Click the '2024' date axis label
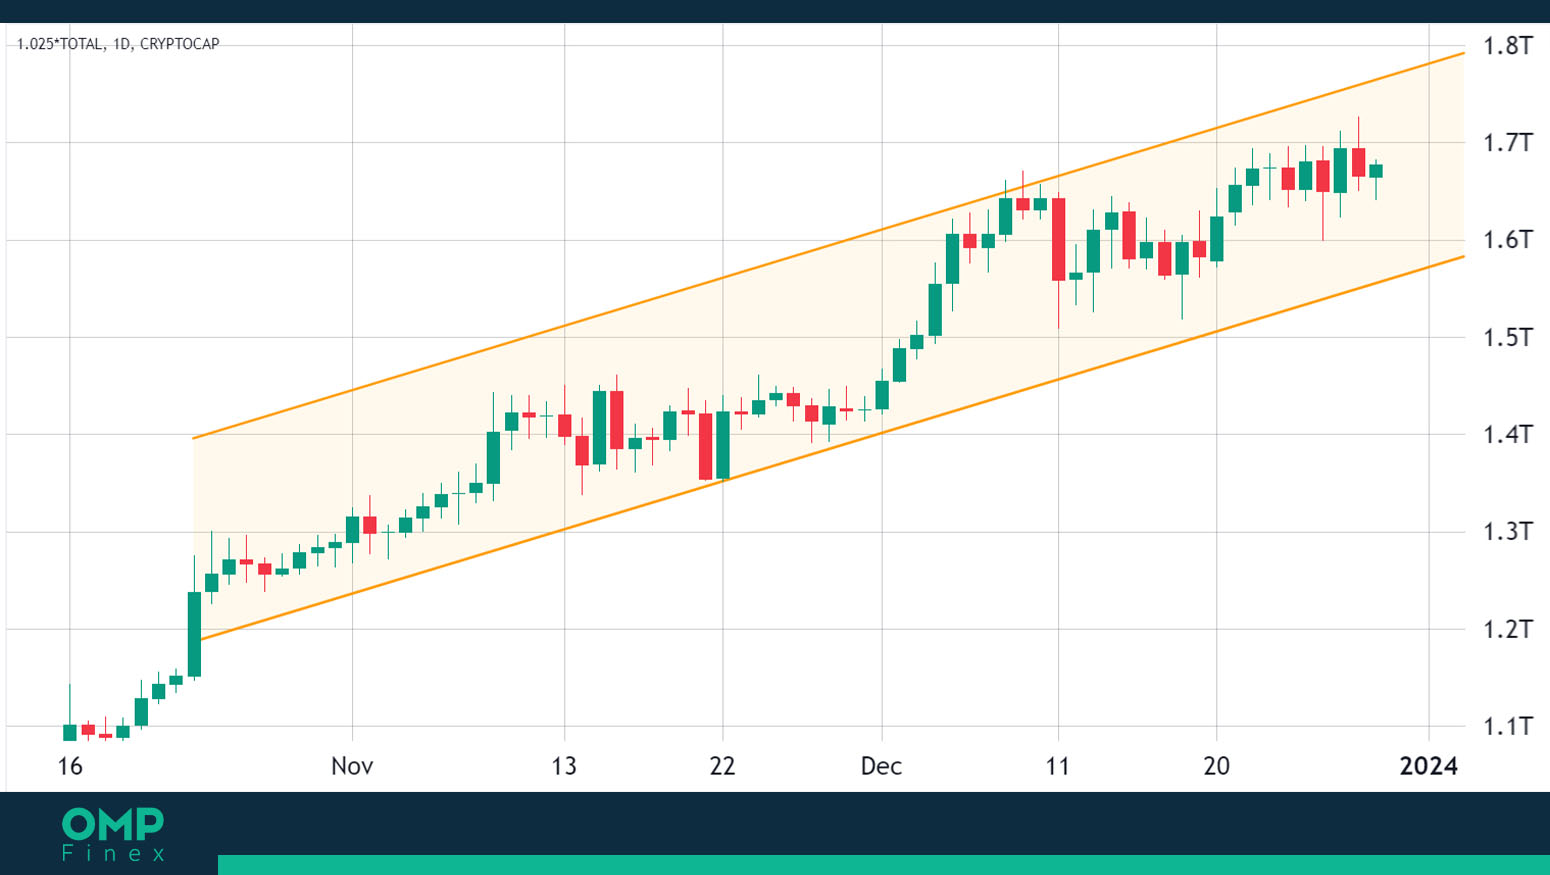 [x=1428, y=767]
